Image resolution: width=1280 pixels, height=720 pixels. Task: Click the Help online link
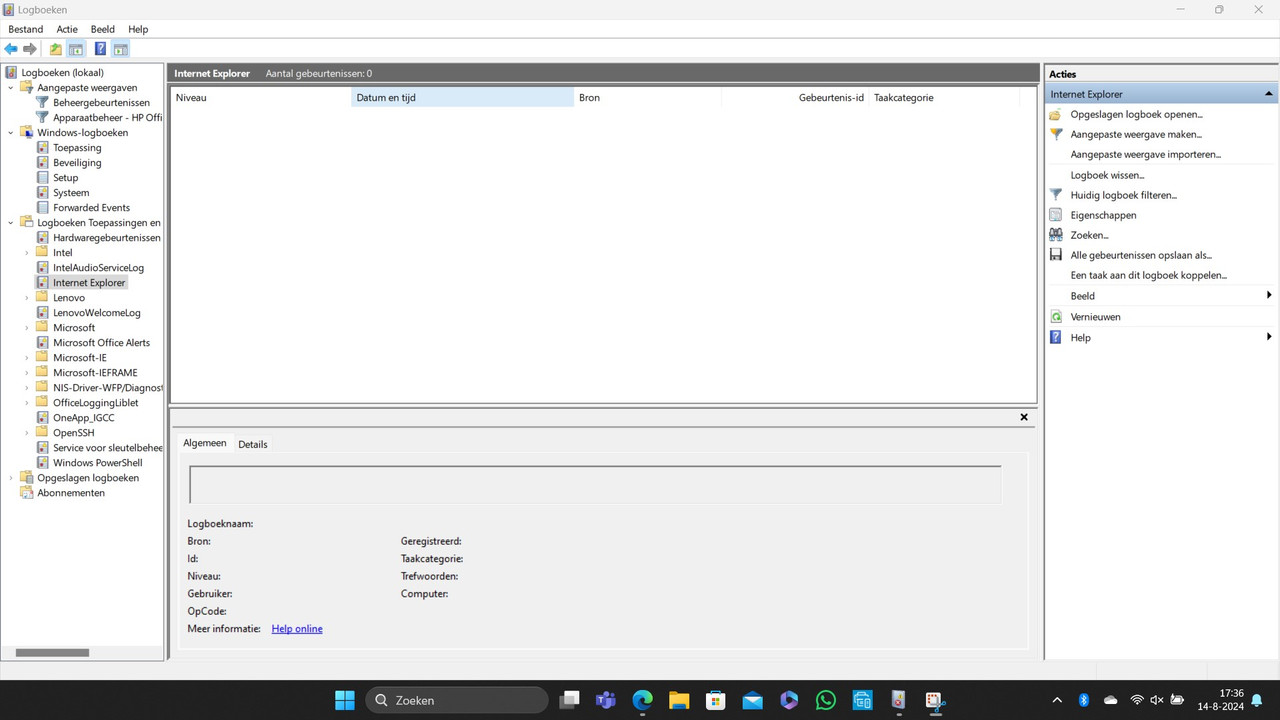point(297,628)
